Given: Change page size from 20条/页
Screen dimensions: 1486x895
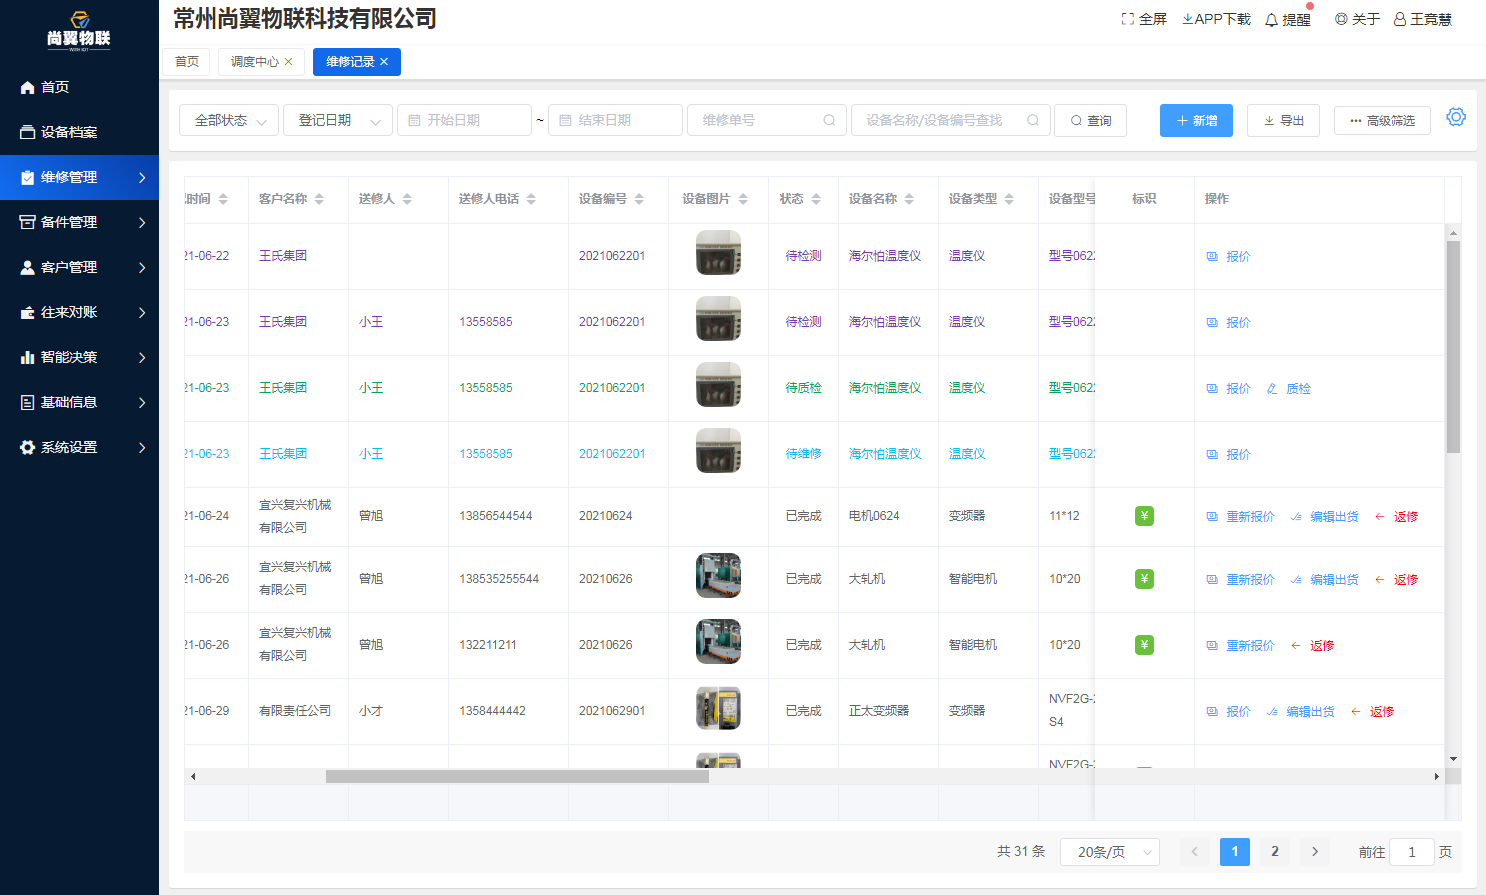Looking at the screenshot, I should [1109, 852].
